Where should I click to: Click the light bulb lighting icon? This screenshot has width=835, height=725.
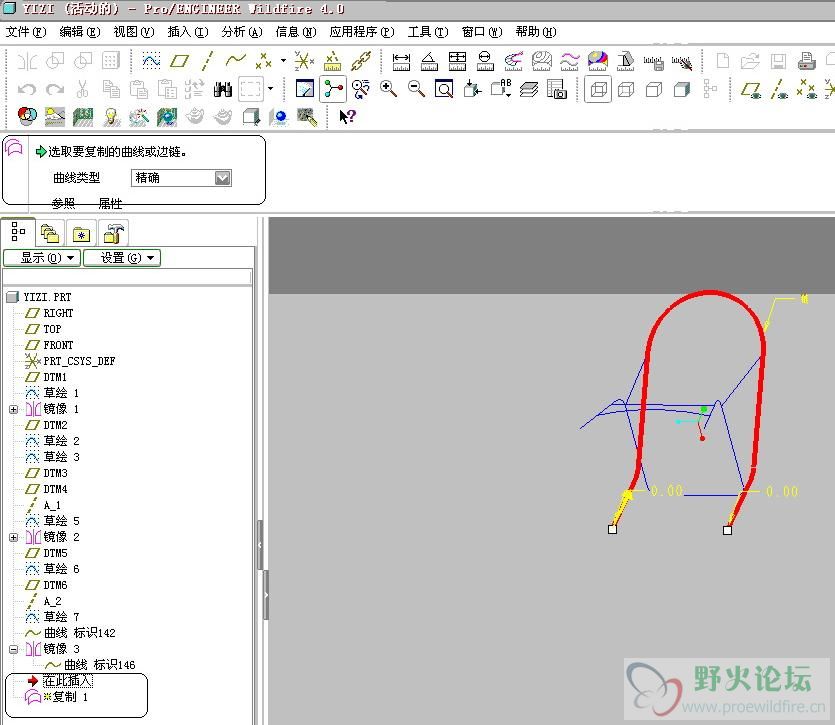pyautogui.click(x=111, y=116)
